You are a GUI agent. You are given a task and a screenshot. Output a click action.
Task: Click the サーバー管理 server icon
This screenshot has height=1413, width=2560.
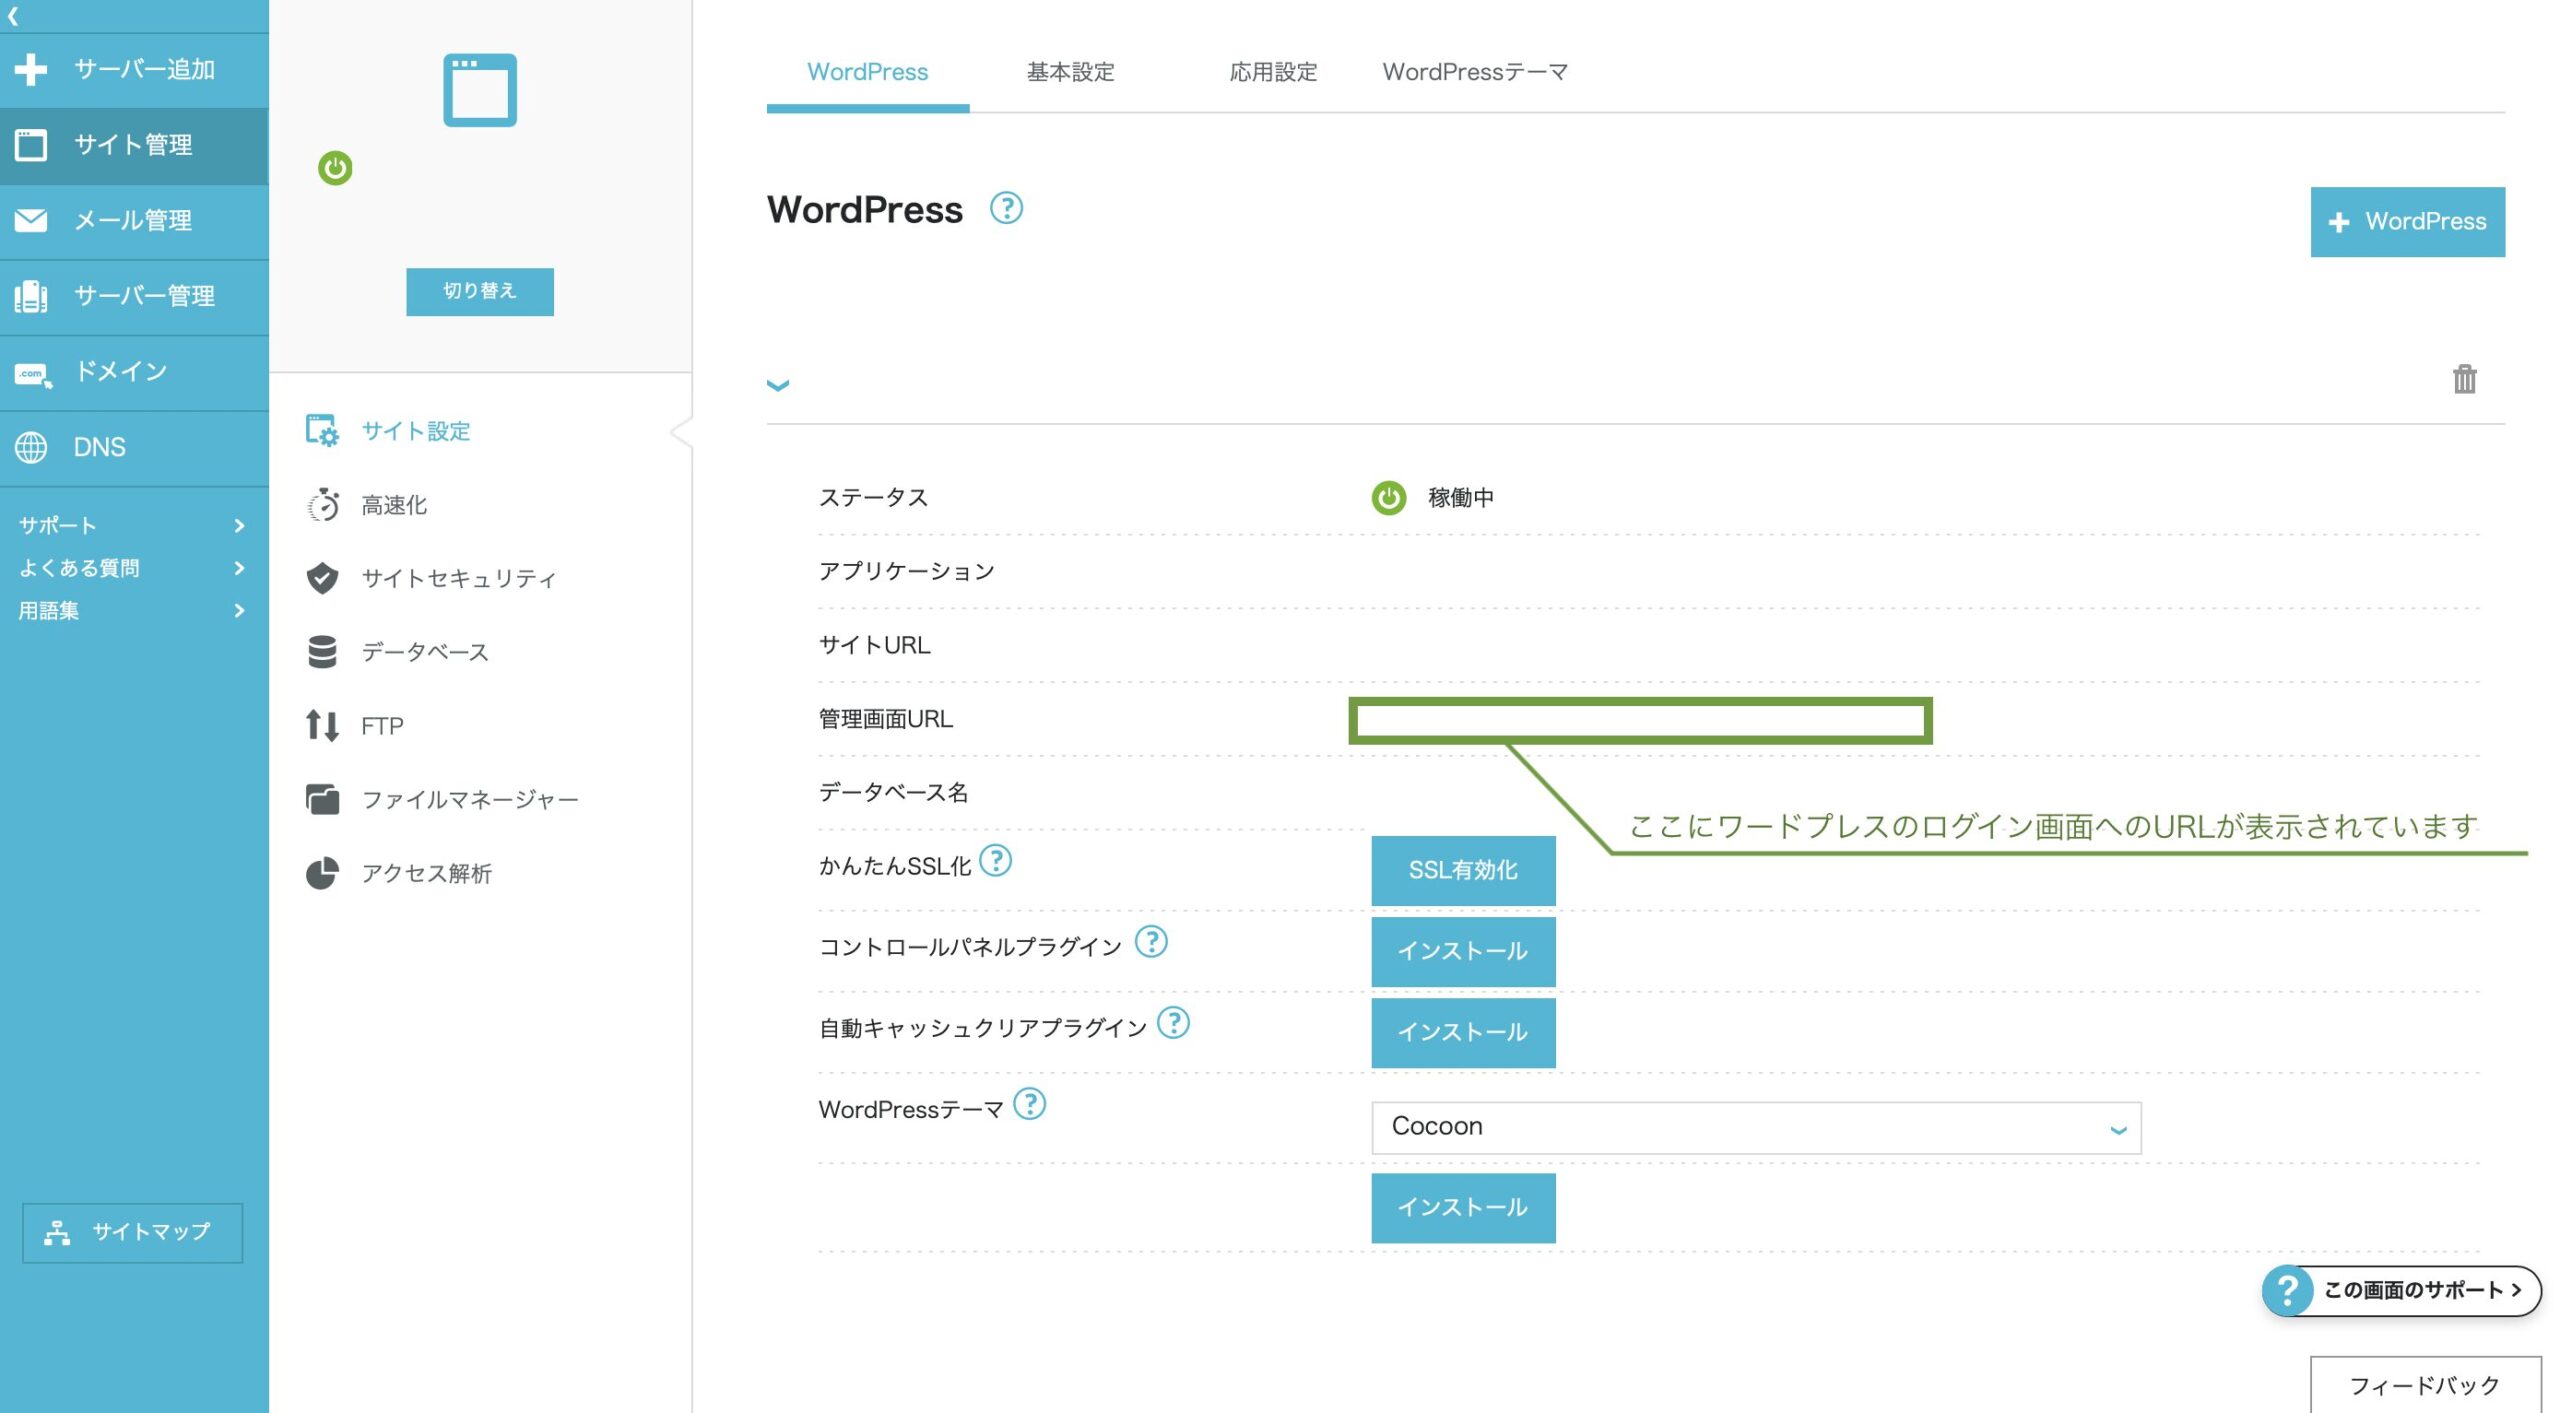point(31,296)
